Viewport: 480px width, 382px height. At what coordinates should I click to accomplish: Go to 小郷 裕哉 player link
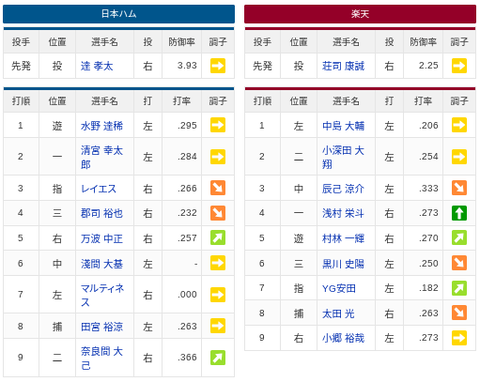(343, 338)
